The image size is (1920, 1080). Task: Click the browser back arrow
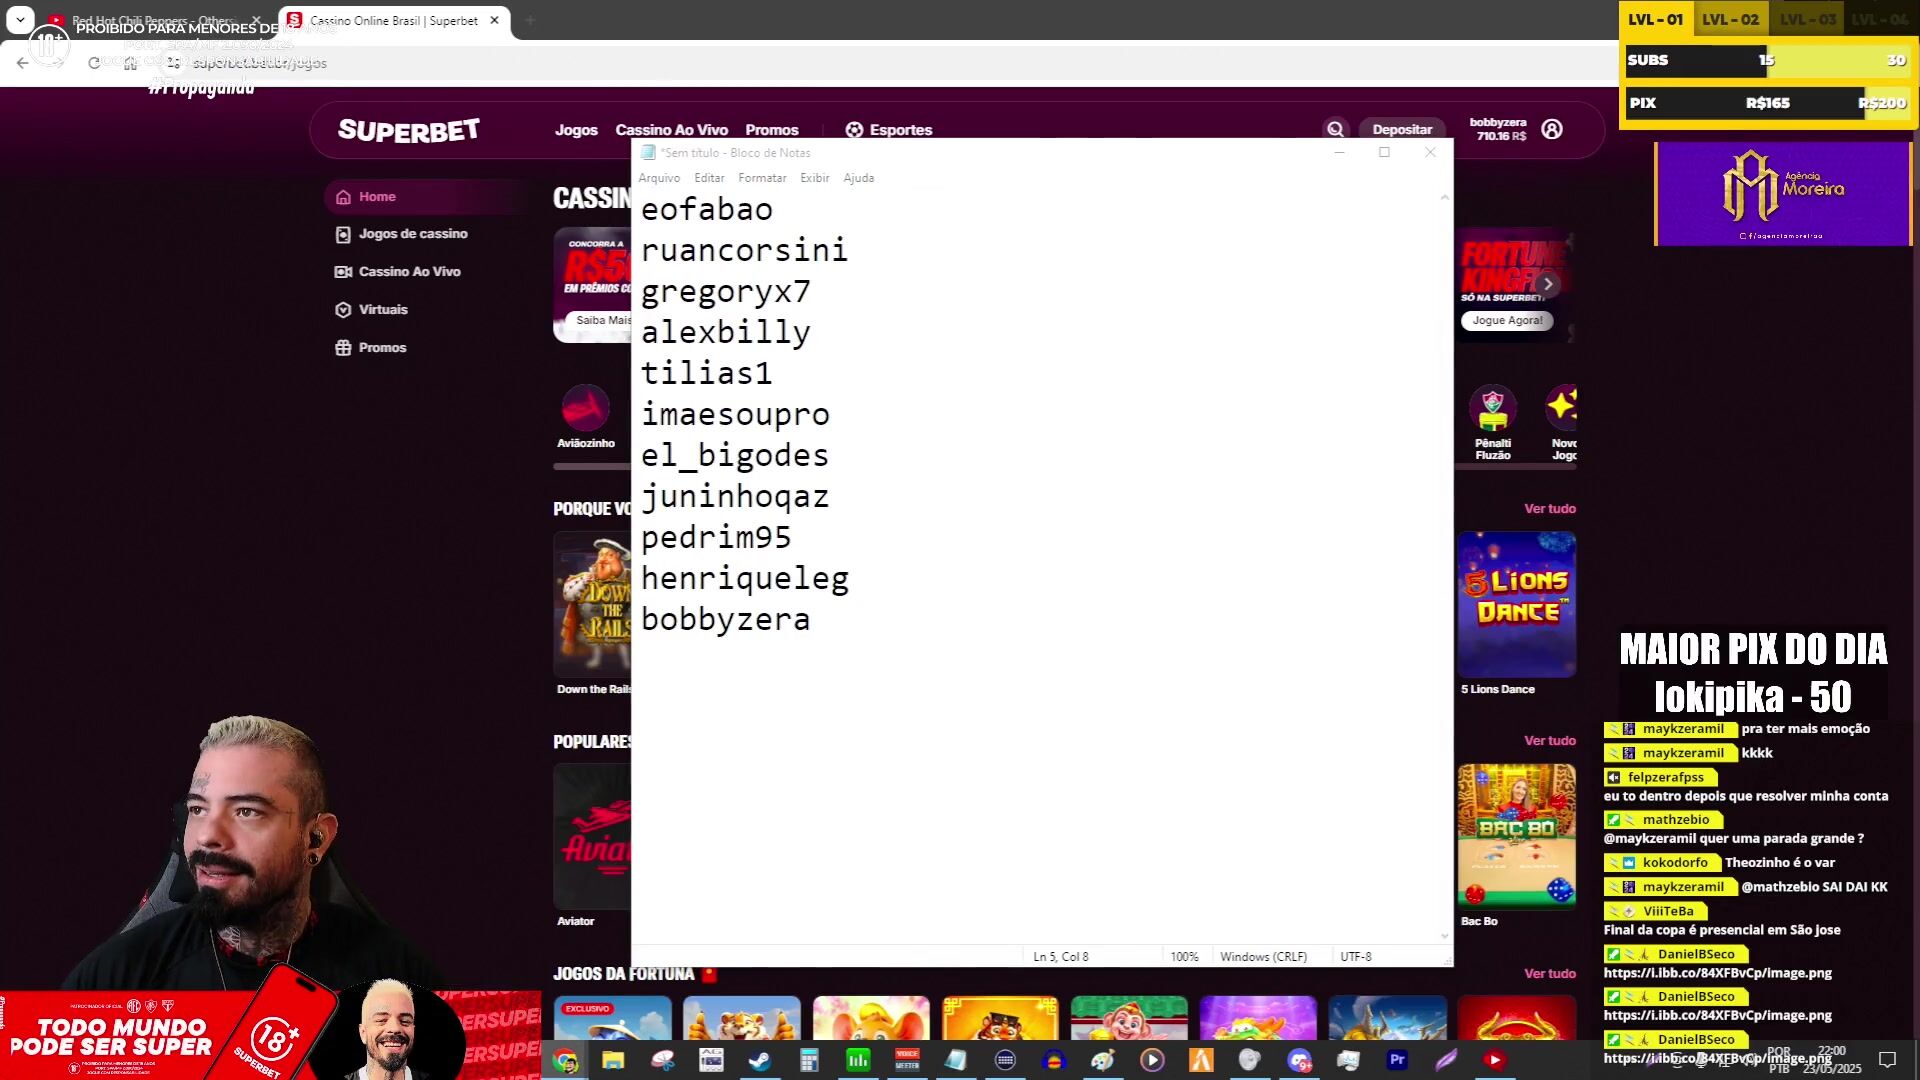(23, 63)
